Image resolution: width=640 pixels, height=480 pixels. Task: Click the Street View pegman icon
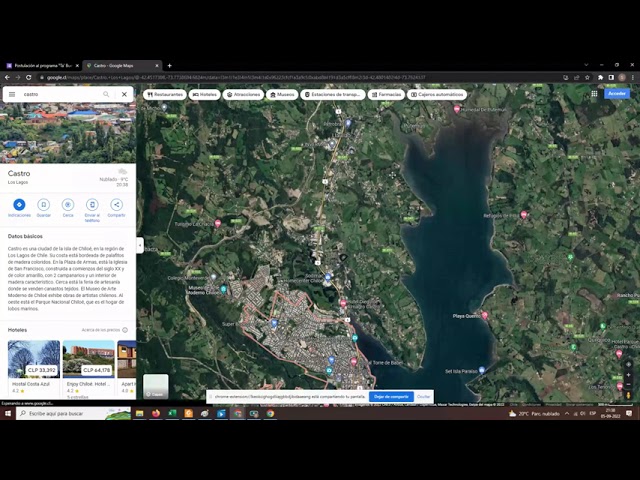pyautogui.click(x=629, y=395)
